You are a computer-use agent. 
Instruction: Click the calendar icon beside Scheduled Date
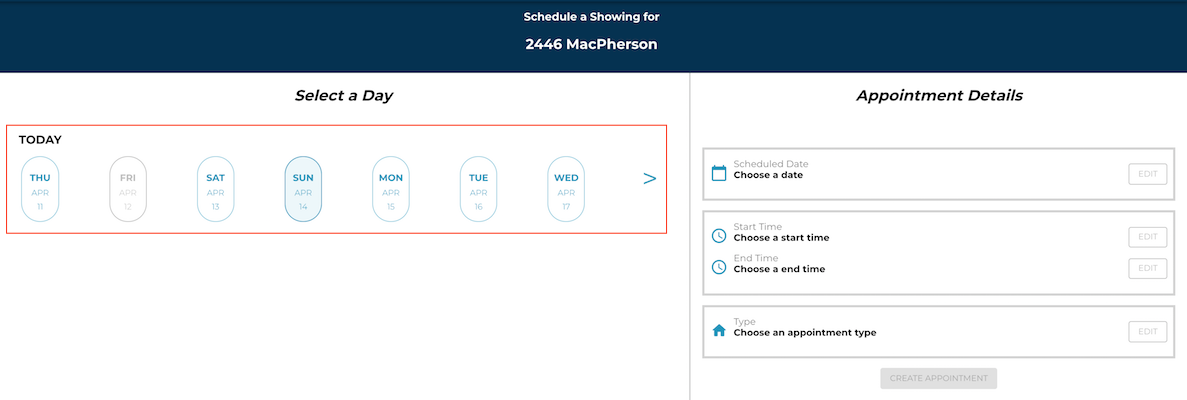(719, 173)
